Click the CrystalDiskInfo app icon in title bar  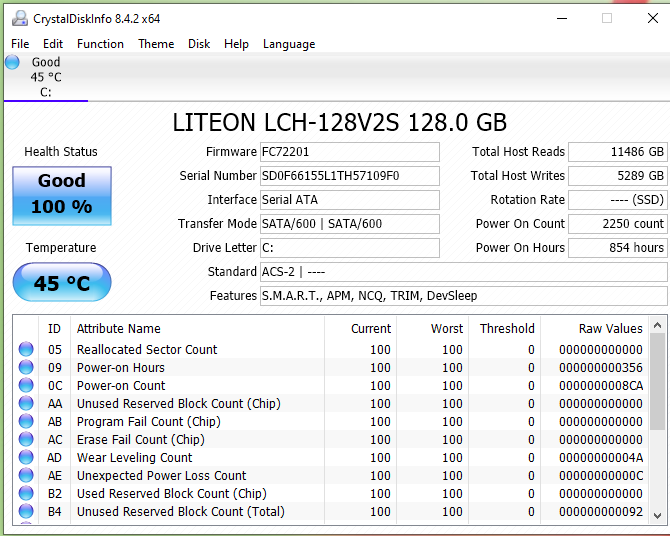[x=20, y=18]
